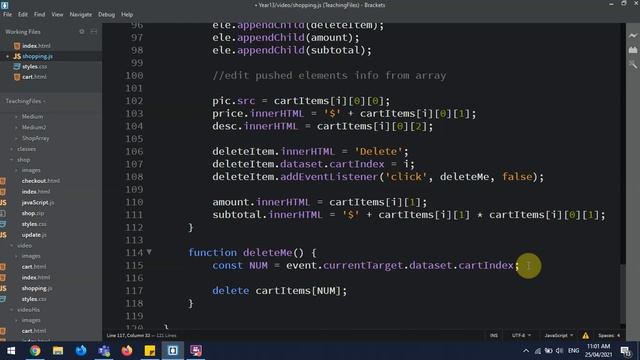
Task: Open the Edit menu
Action: pyautogui.click(x=22, y=14)
